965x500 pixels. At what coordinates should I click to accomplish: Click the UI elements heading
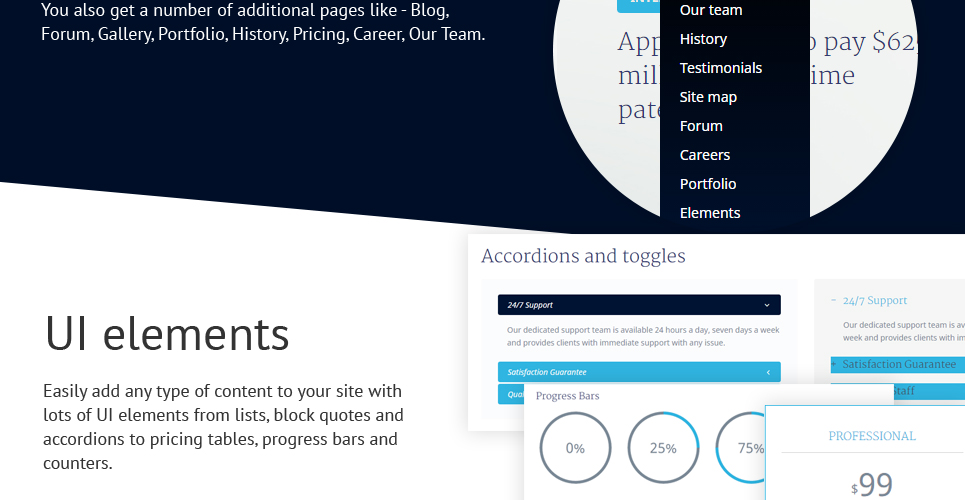pyautogui.click(x=167, y=334)
